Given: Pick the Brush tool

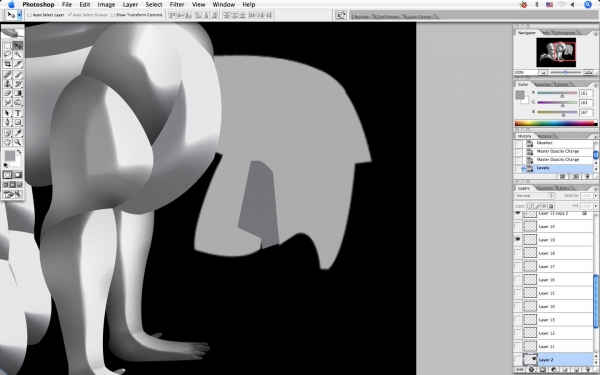Looking at the screenshot, I should click(18, 75).
